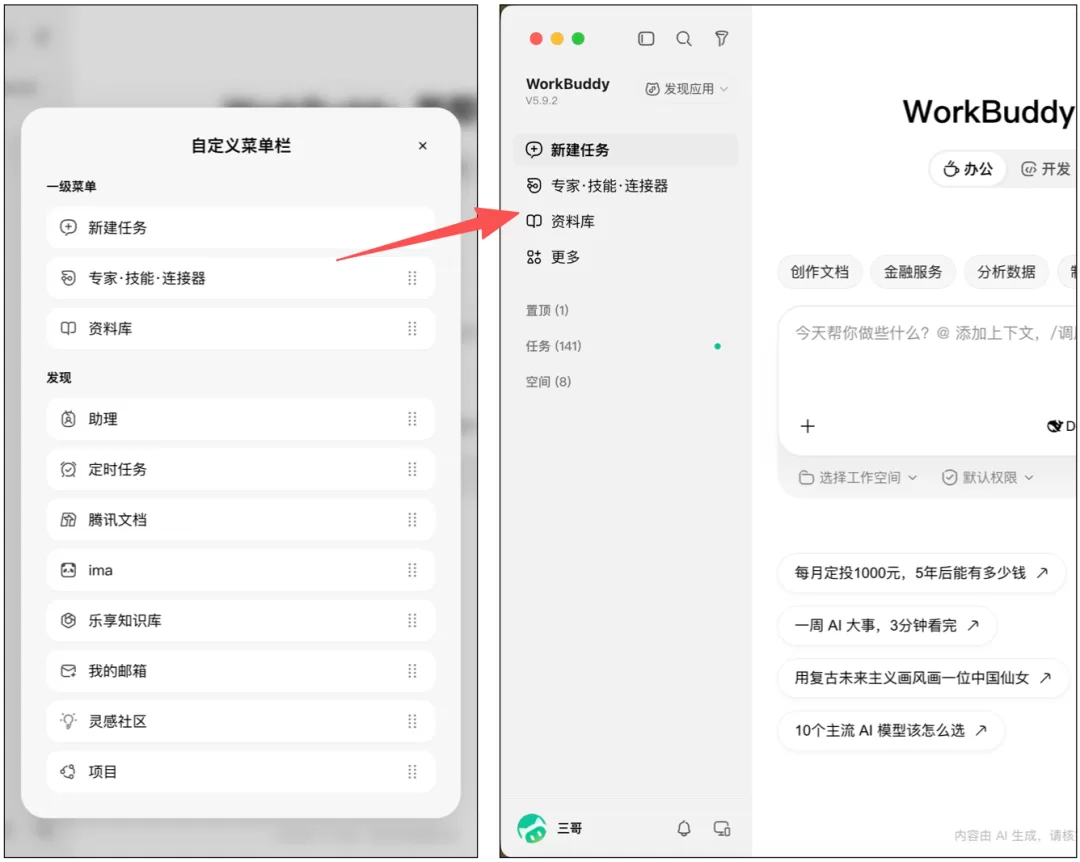Click the V5.9.2 version label
The height and width of the screenshot is (862, 1080).
pyautogui.click(x=541, y=101)
